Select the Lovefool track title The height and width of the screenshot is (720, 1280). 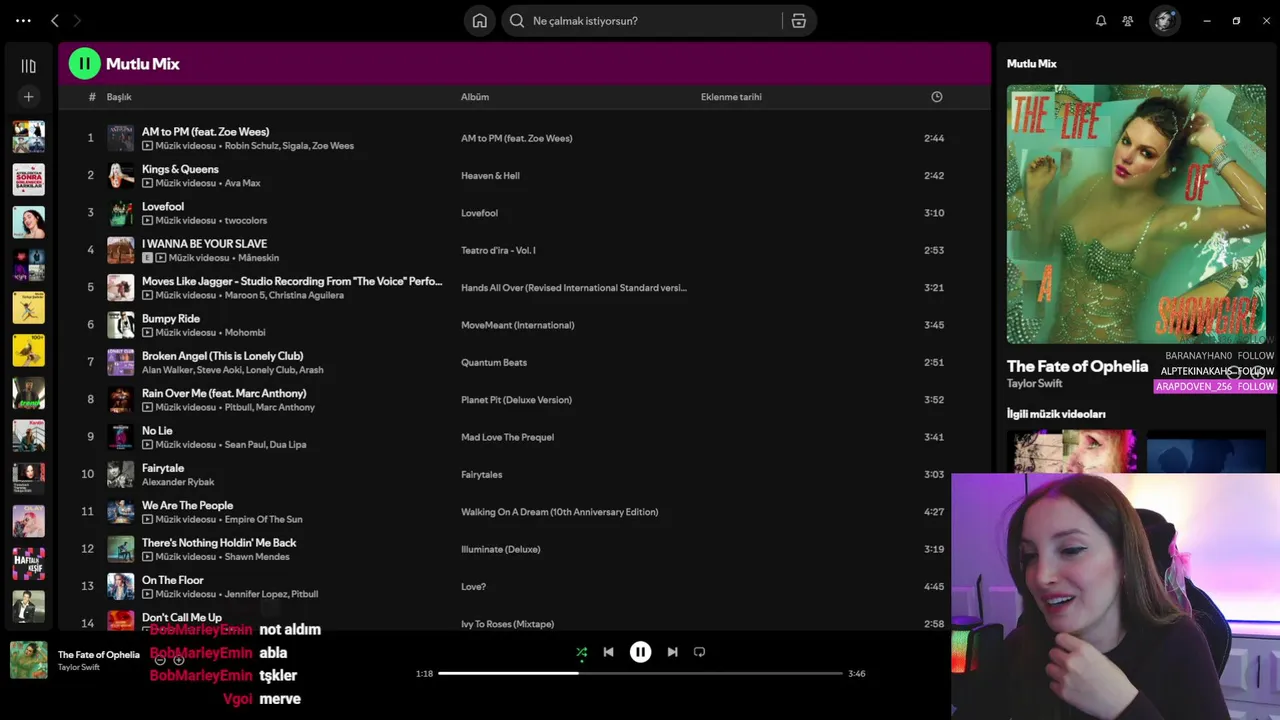pyautogui.click(x=163, y=207)
